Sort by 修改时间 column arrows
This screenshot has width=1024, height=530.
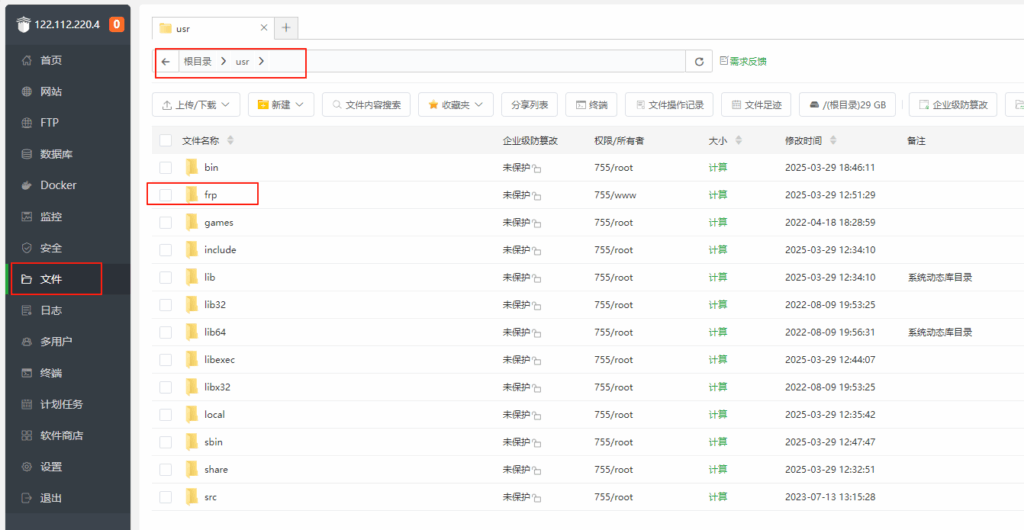click(x=833, y=140)
